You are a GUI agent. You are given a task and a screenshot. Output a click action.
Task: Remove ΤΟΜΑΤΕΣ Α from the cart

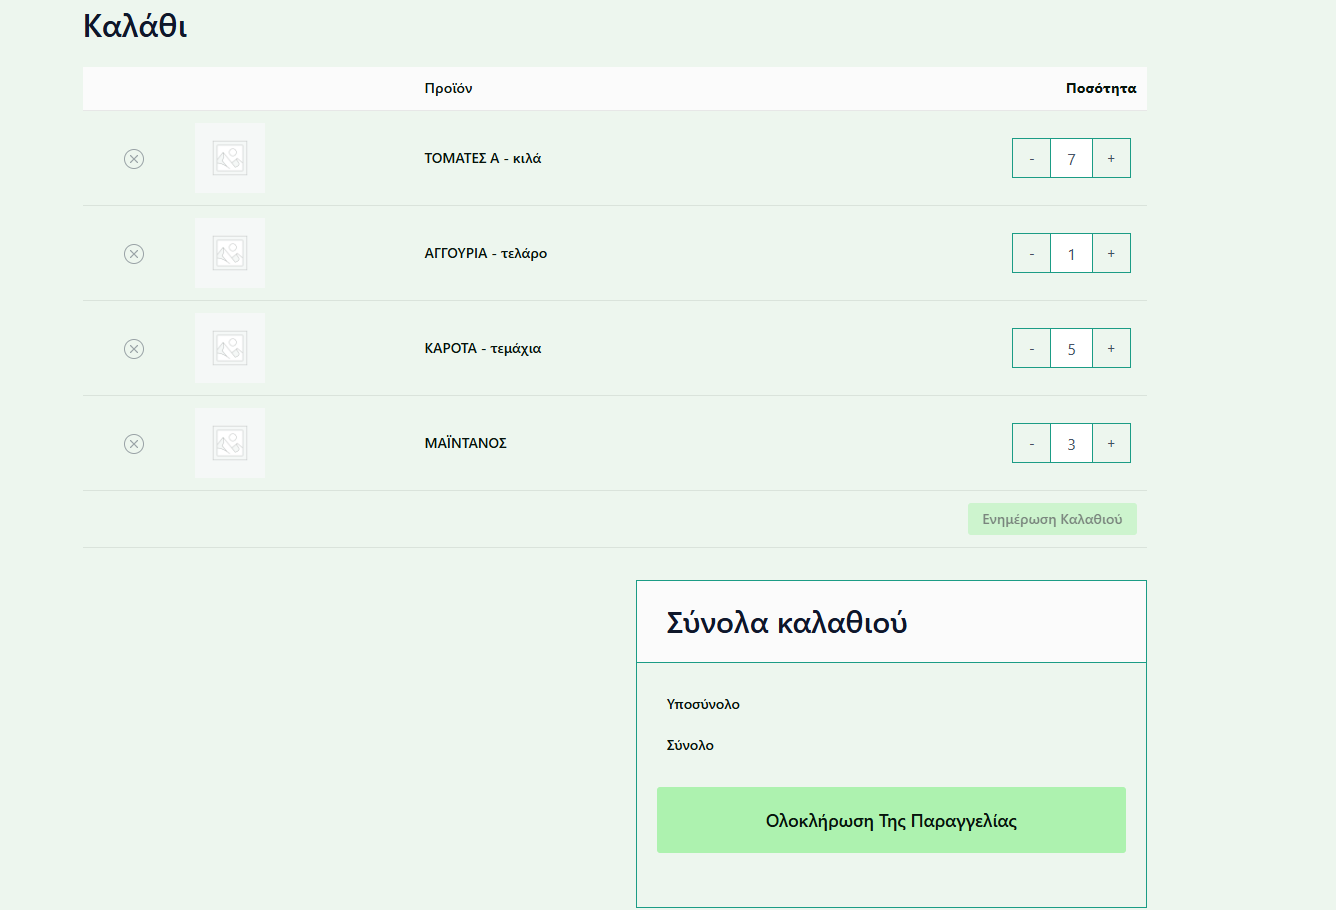coord(134,159)
